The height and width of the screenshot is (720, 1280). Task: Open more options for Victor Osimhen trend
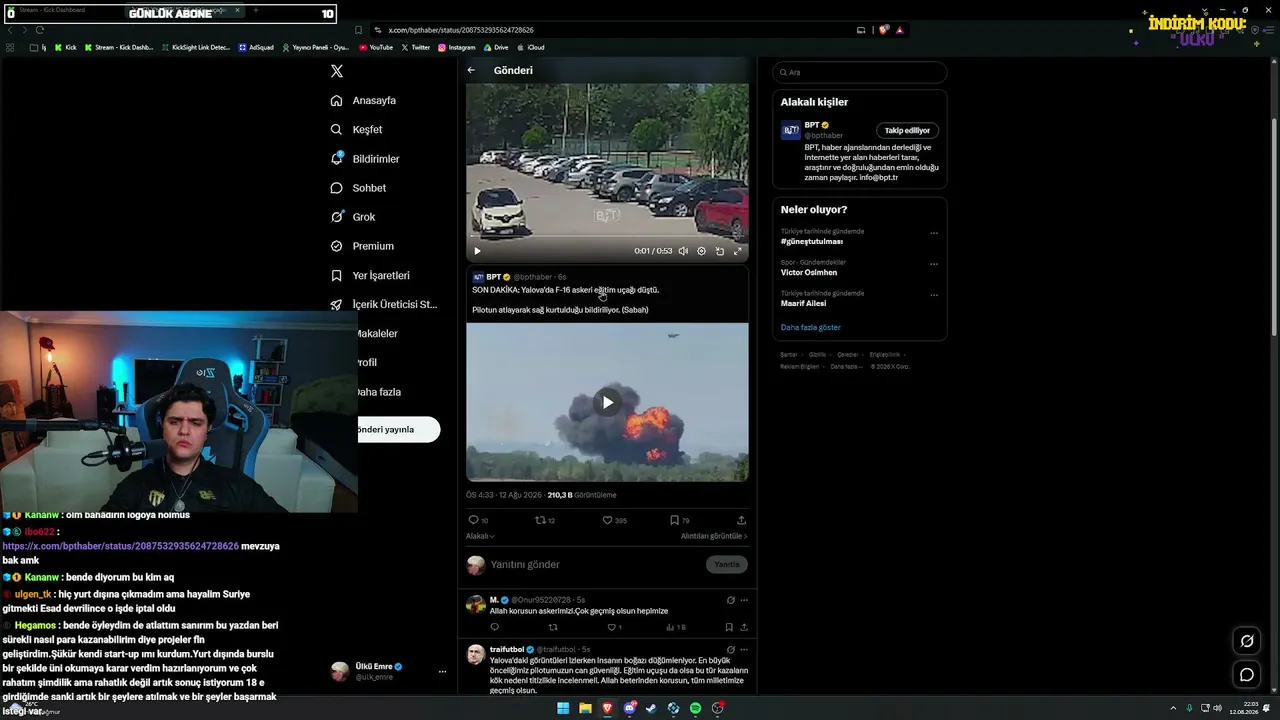934,264
